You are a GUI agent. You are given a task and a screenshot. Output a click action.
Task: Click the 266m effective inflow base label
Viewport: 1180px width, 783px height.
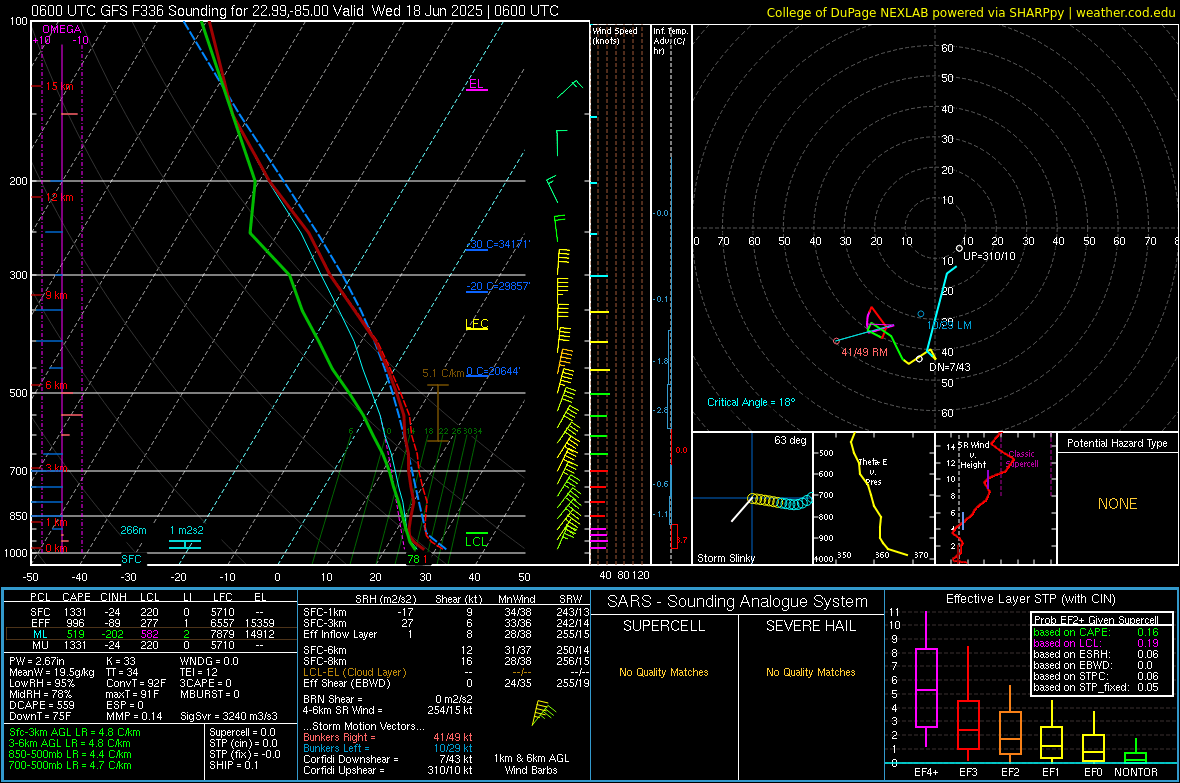133,530
